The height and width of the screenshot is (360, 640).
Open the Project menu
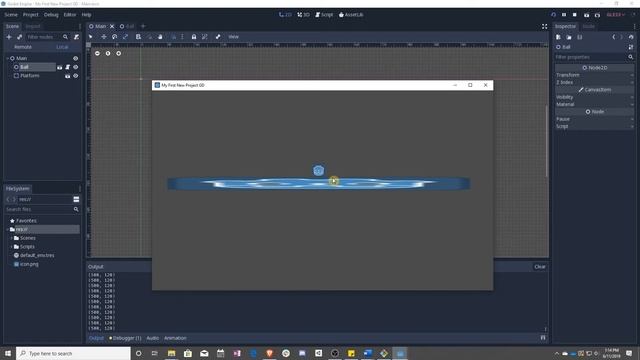[x=31, y=15]
